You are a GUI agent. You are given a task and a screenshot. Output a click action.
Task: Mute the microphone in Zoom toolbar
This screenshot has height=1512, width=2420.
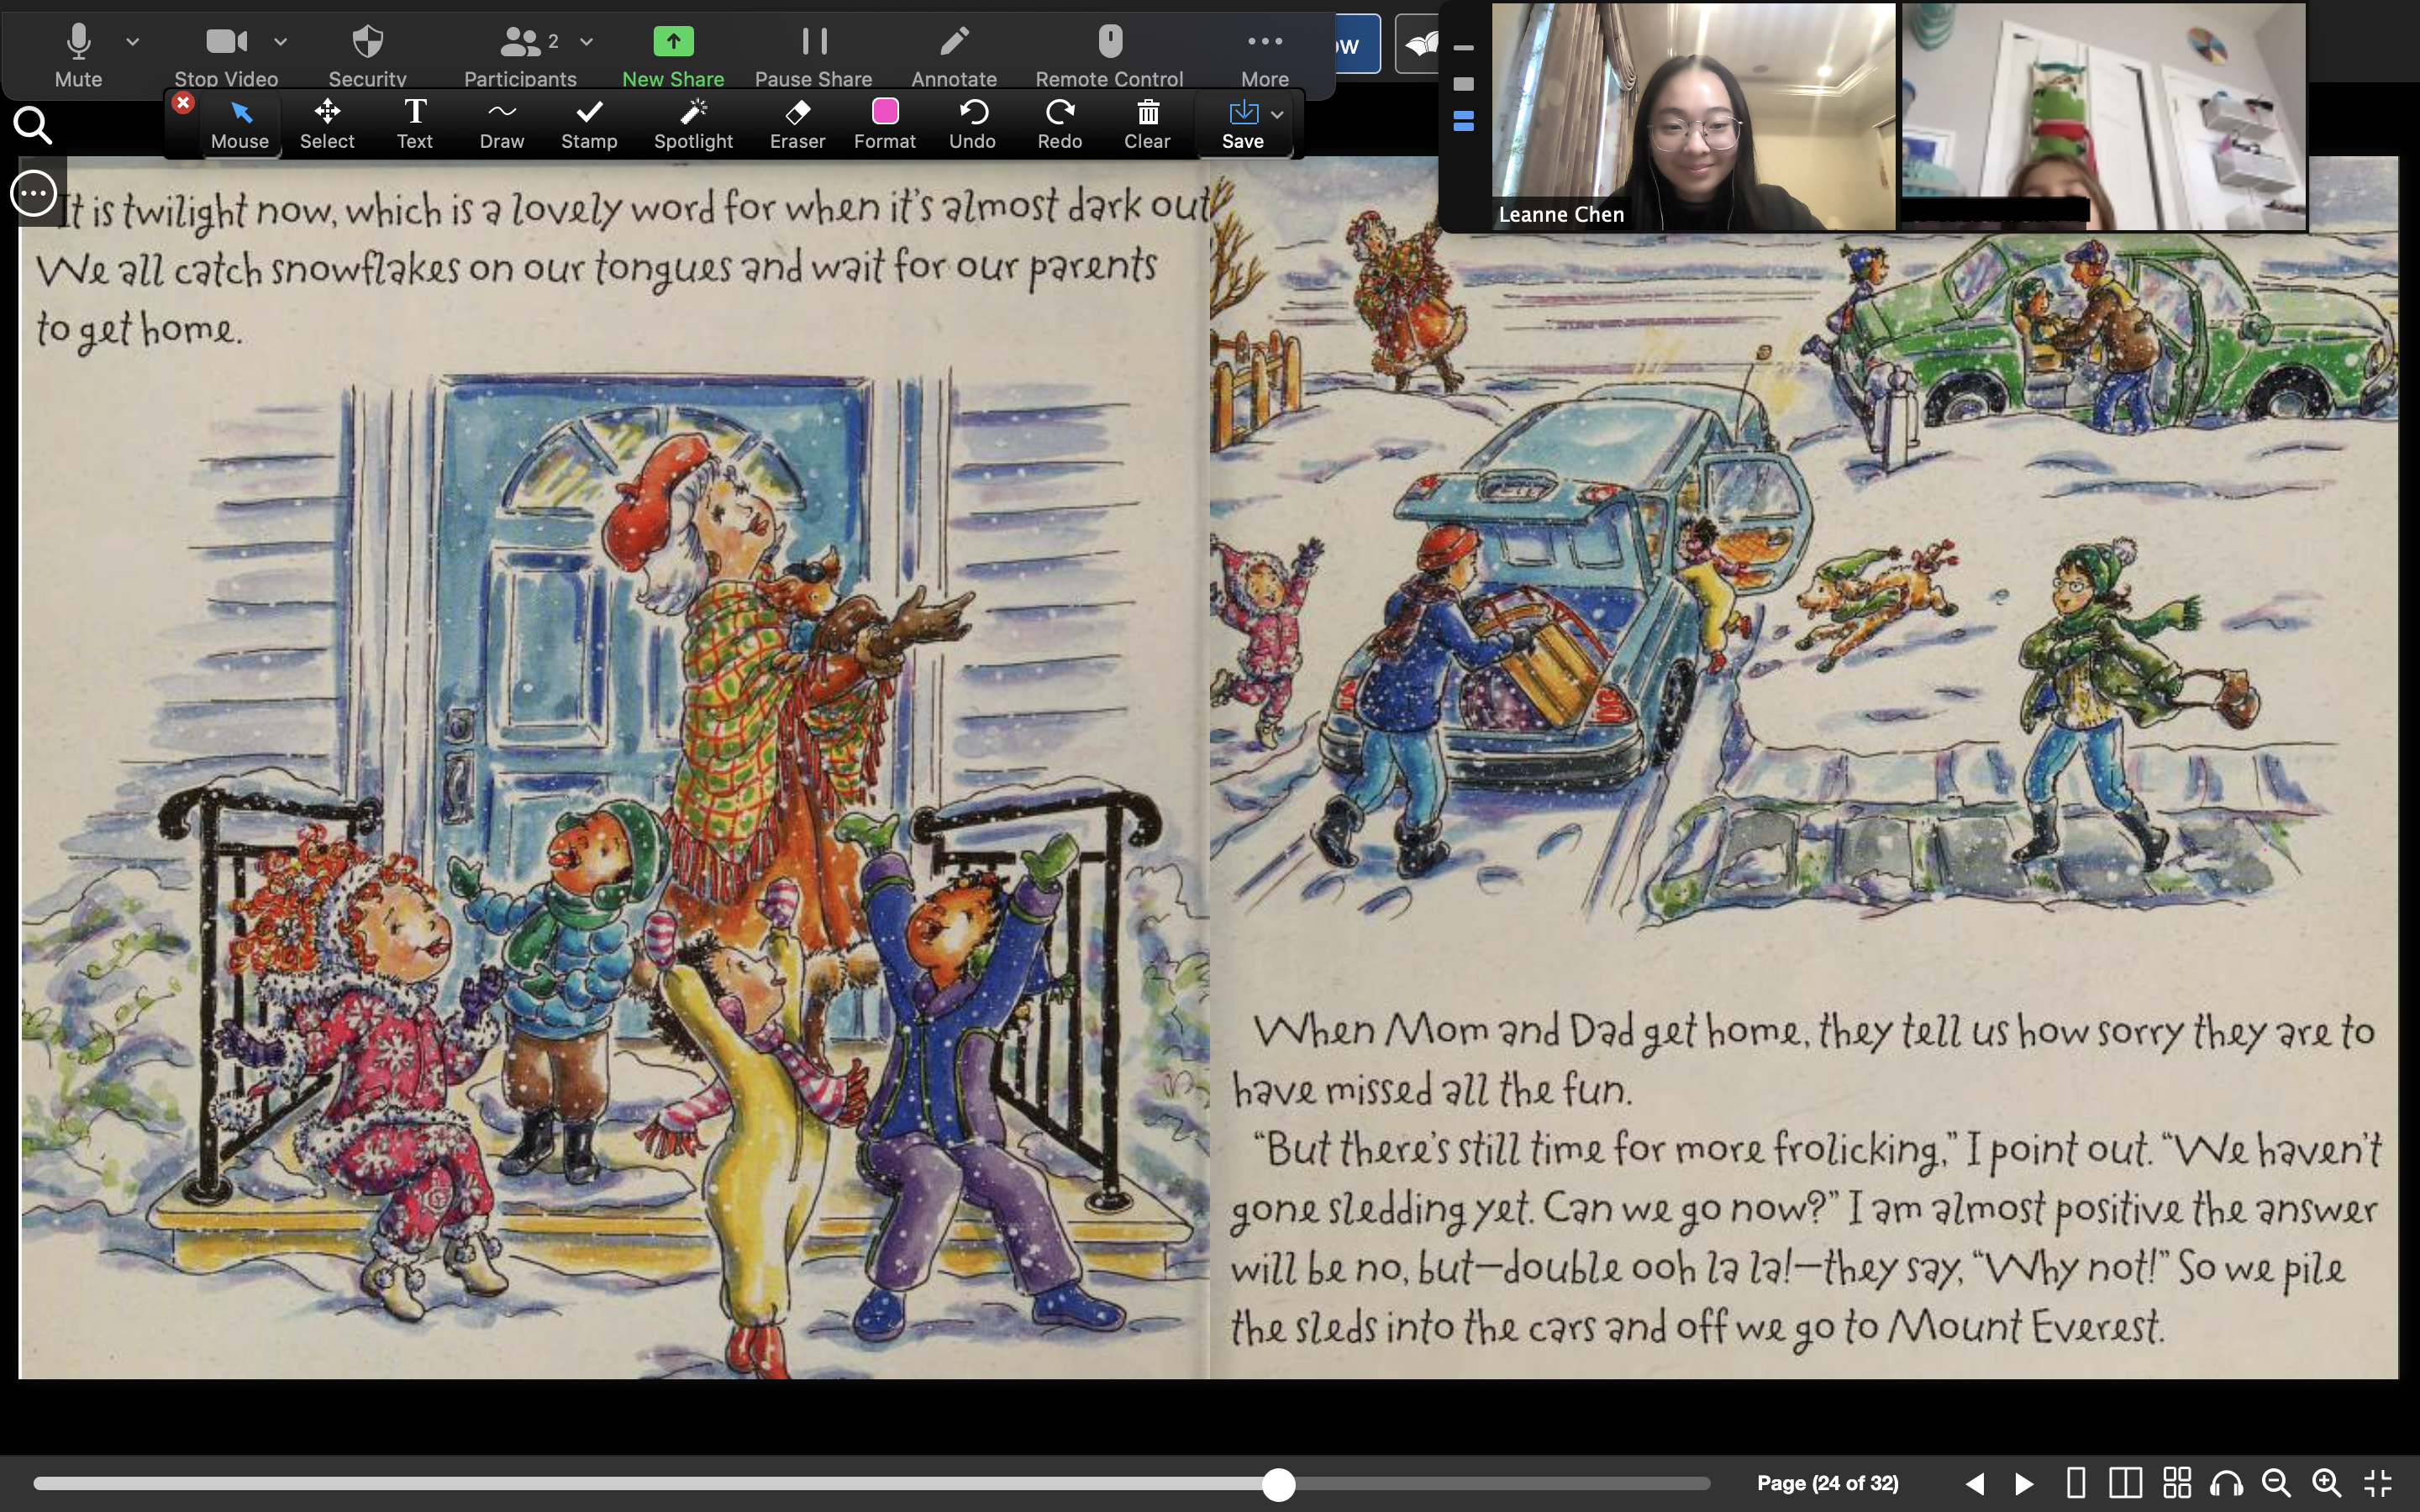(x=78, y=54)
